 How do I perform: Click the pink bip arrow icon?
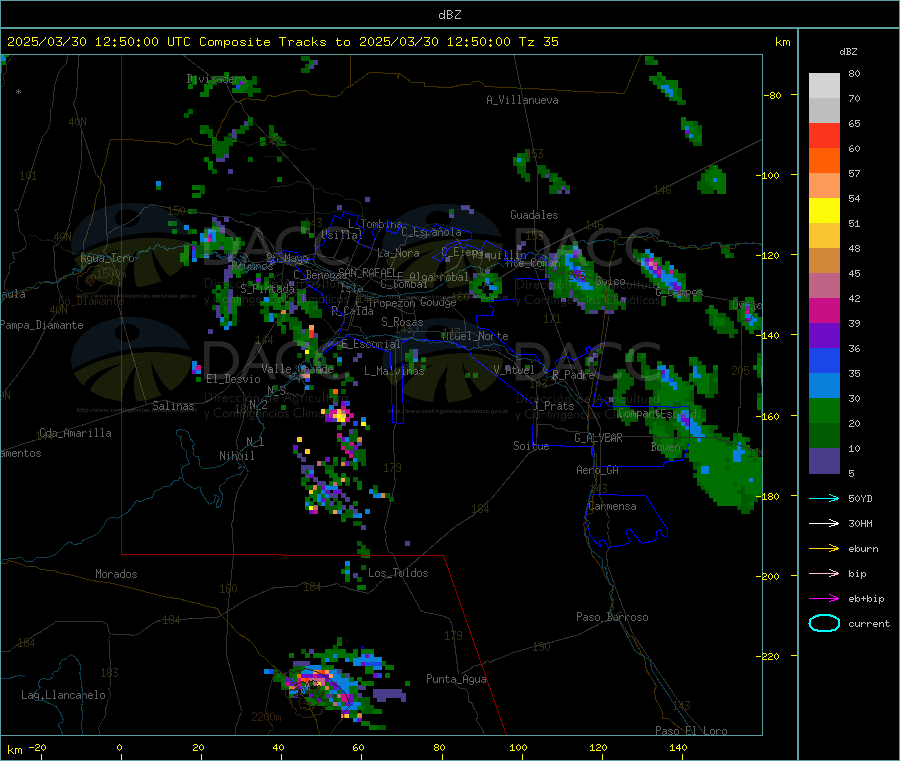tap(824, 573)
